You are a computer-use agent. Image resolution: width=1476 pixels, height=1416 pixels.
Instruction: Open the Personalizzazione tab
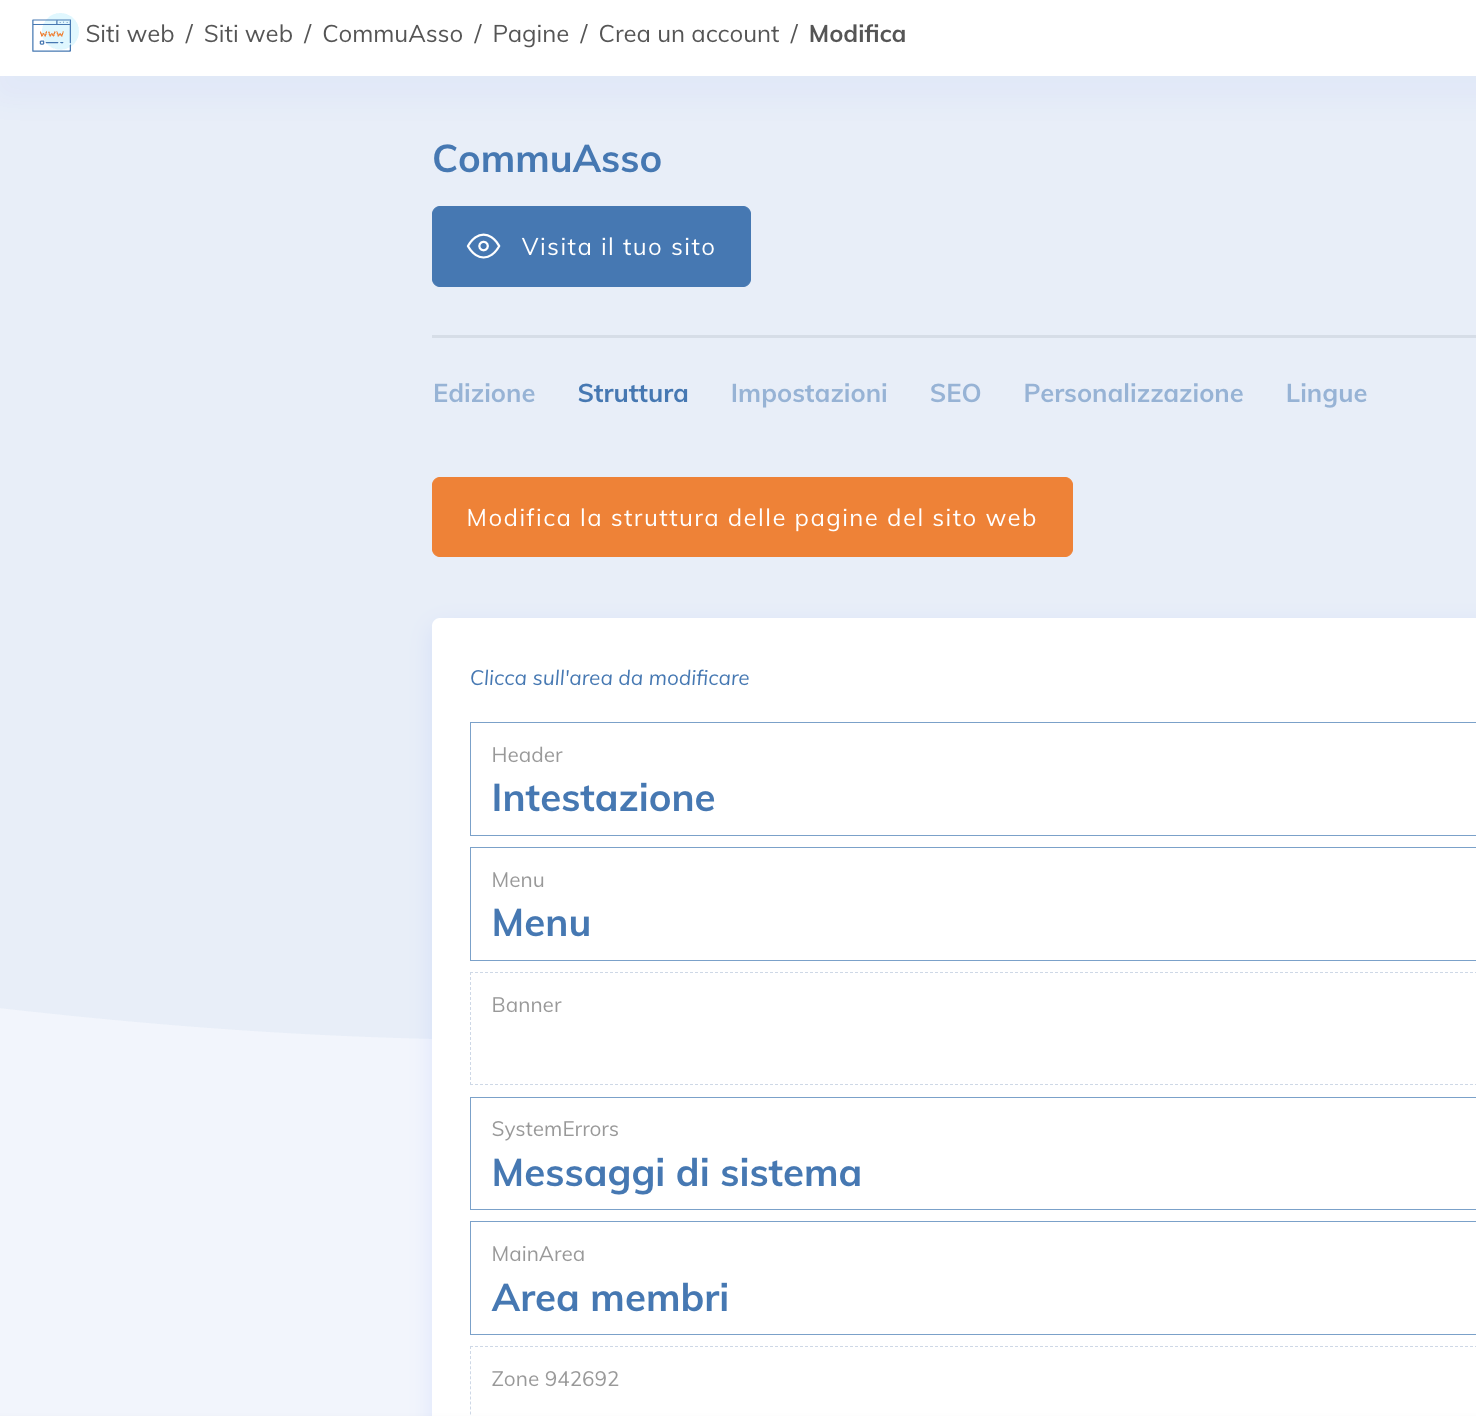point(1132,393)
